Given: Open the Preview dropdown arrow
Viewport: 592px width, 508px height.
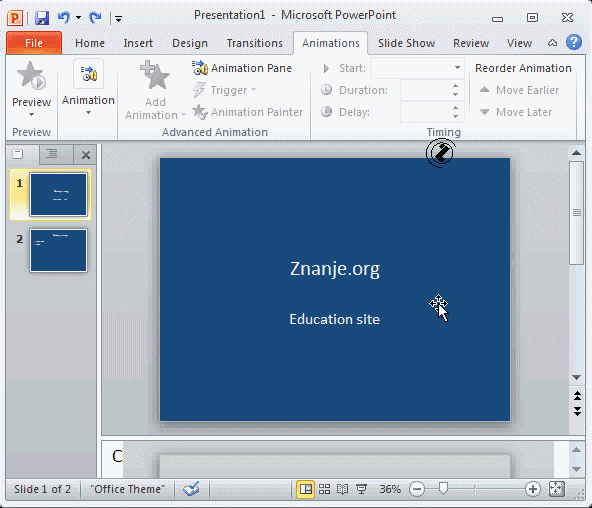Looking at the screenshot, I should click(x=31, y=114).
